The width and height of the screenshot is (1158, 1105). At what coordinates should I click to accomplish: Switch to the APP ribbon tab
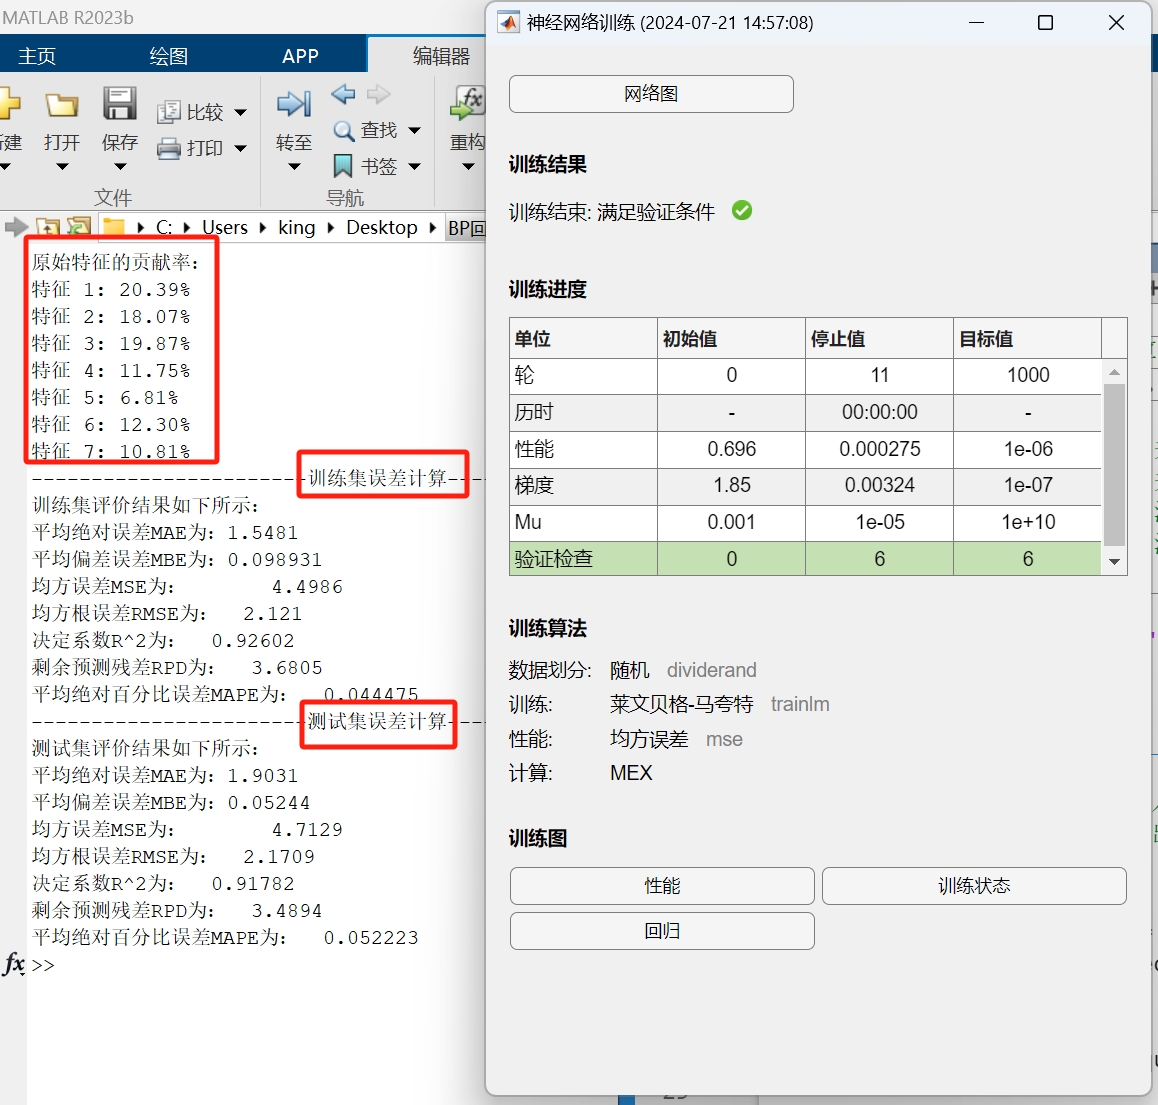coord(300,56)
